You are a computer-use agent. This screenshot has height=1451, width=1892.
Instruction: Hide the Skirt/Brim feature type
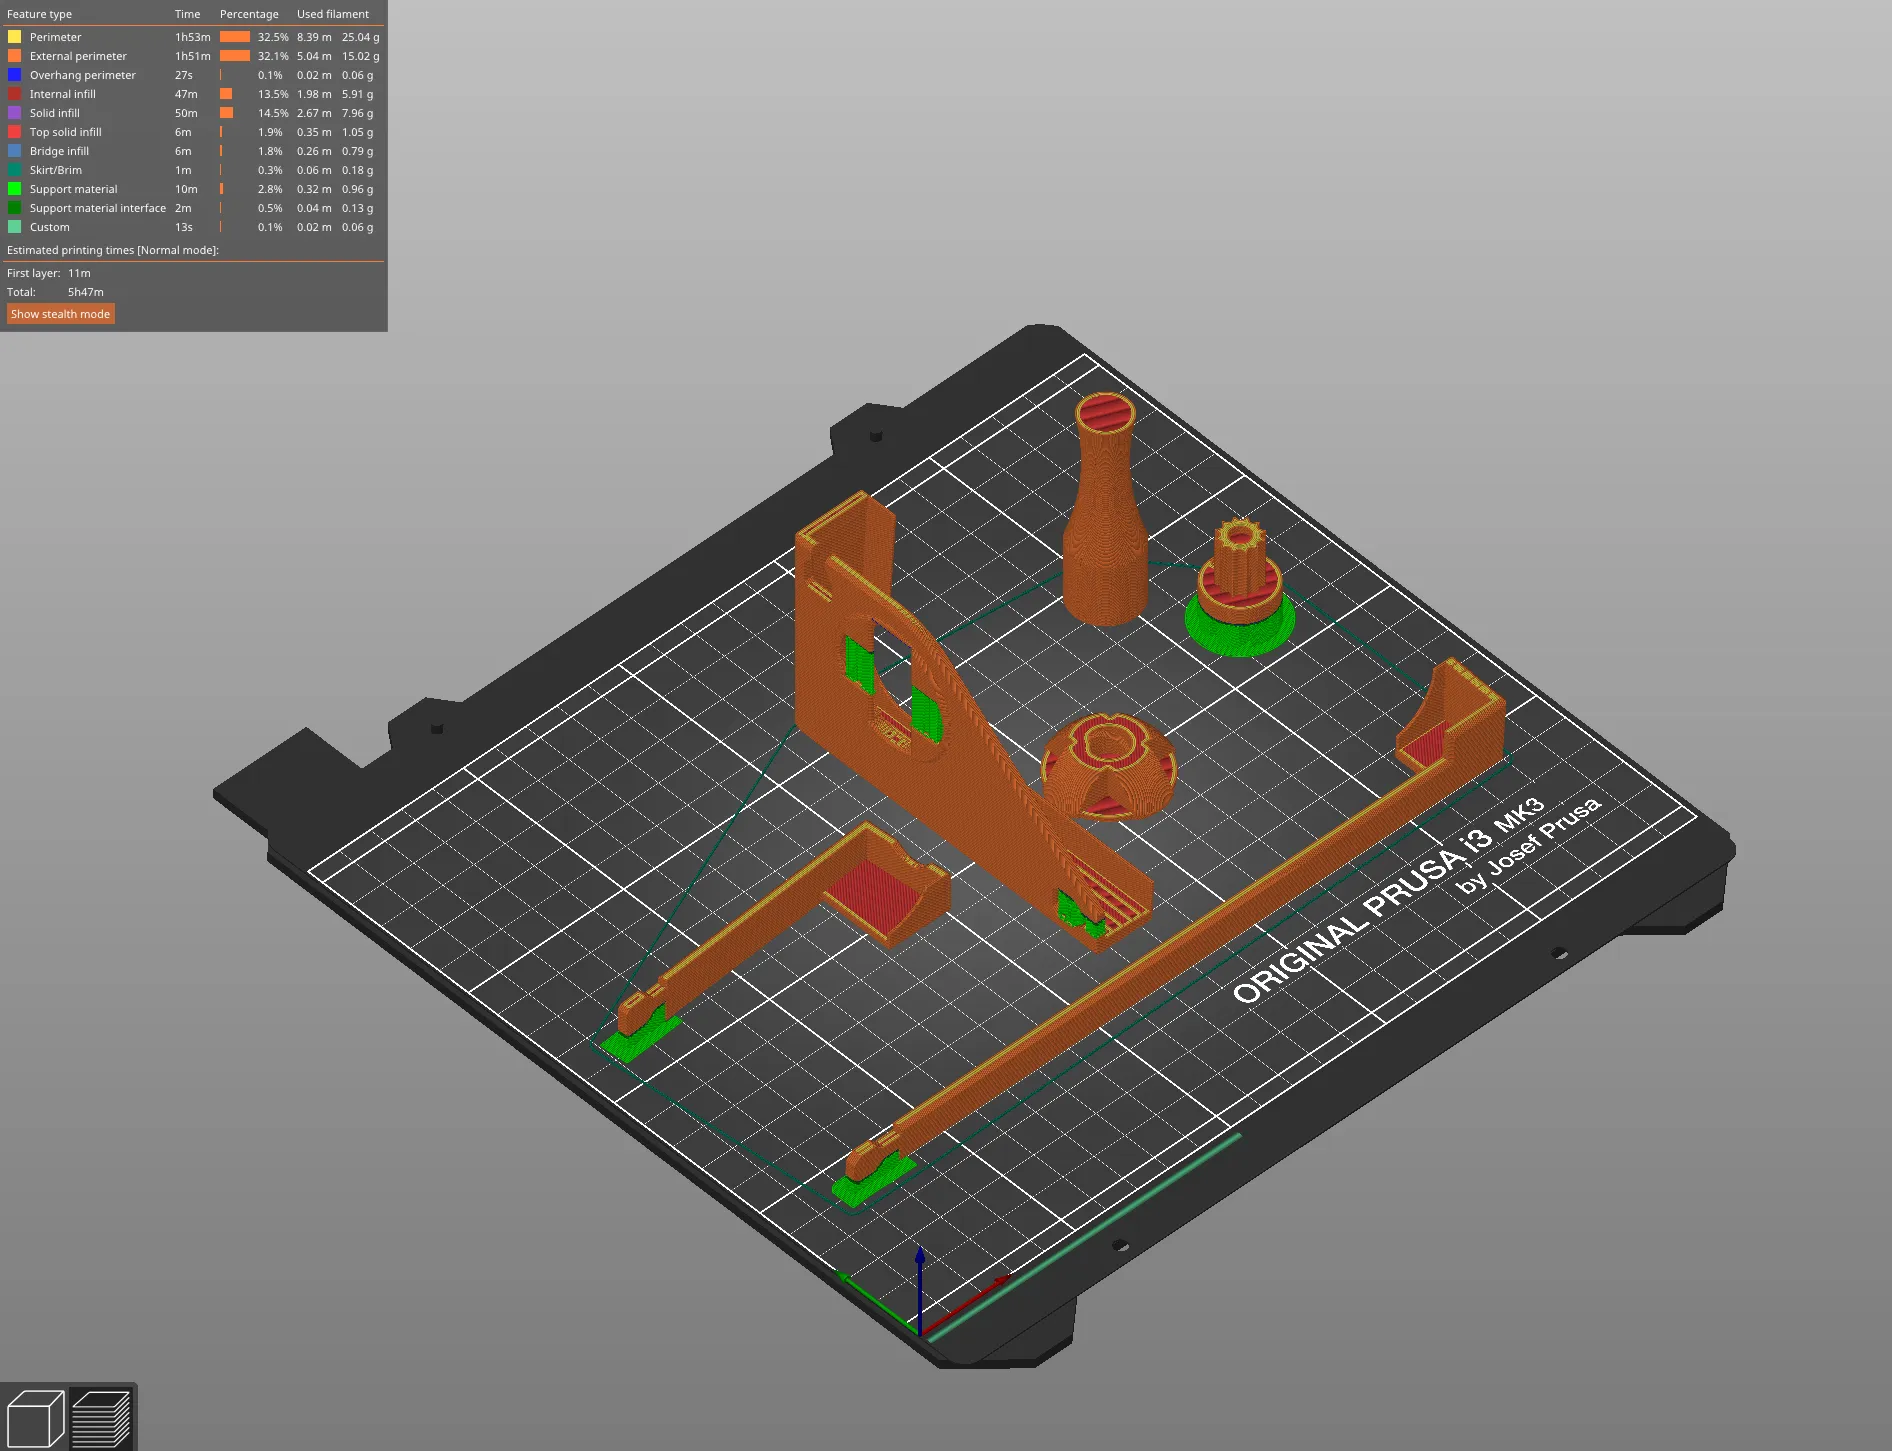[55, 170]
